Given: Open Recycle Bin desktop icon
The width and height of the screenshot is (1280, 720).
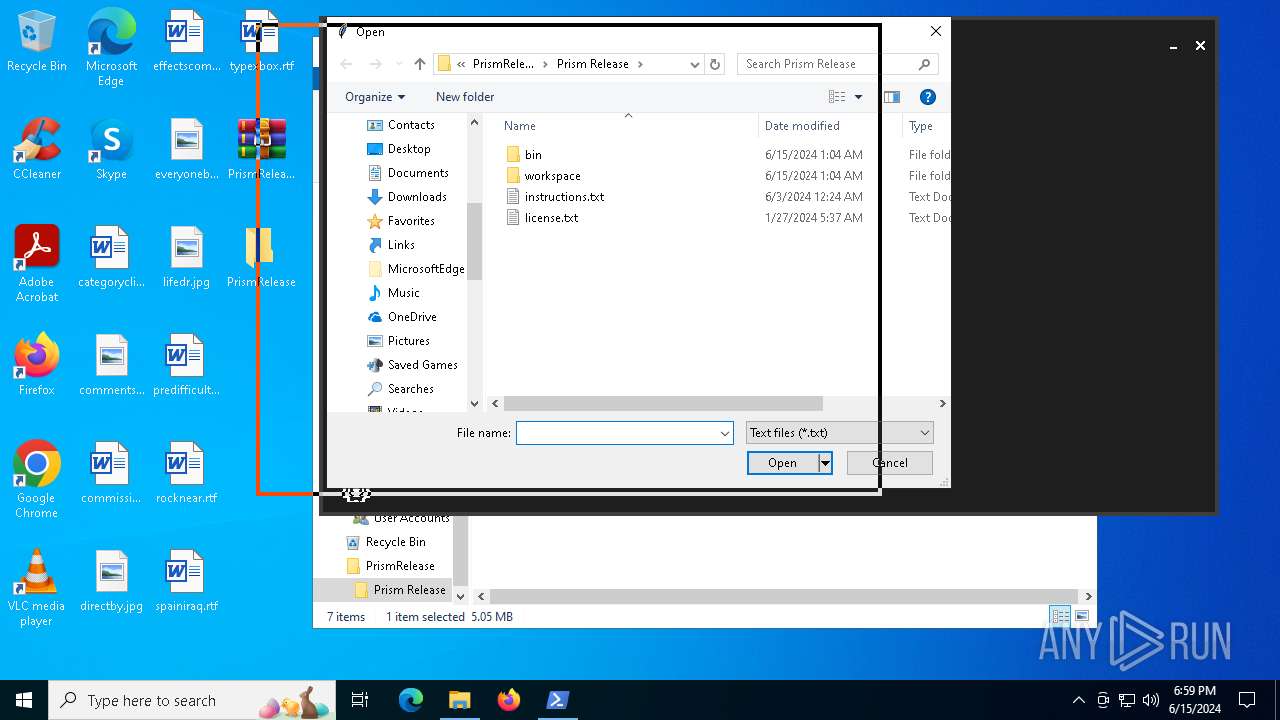Looking at the screenshot, I should point(37,42).
